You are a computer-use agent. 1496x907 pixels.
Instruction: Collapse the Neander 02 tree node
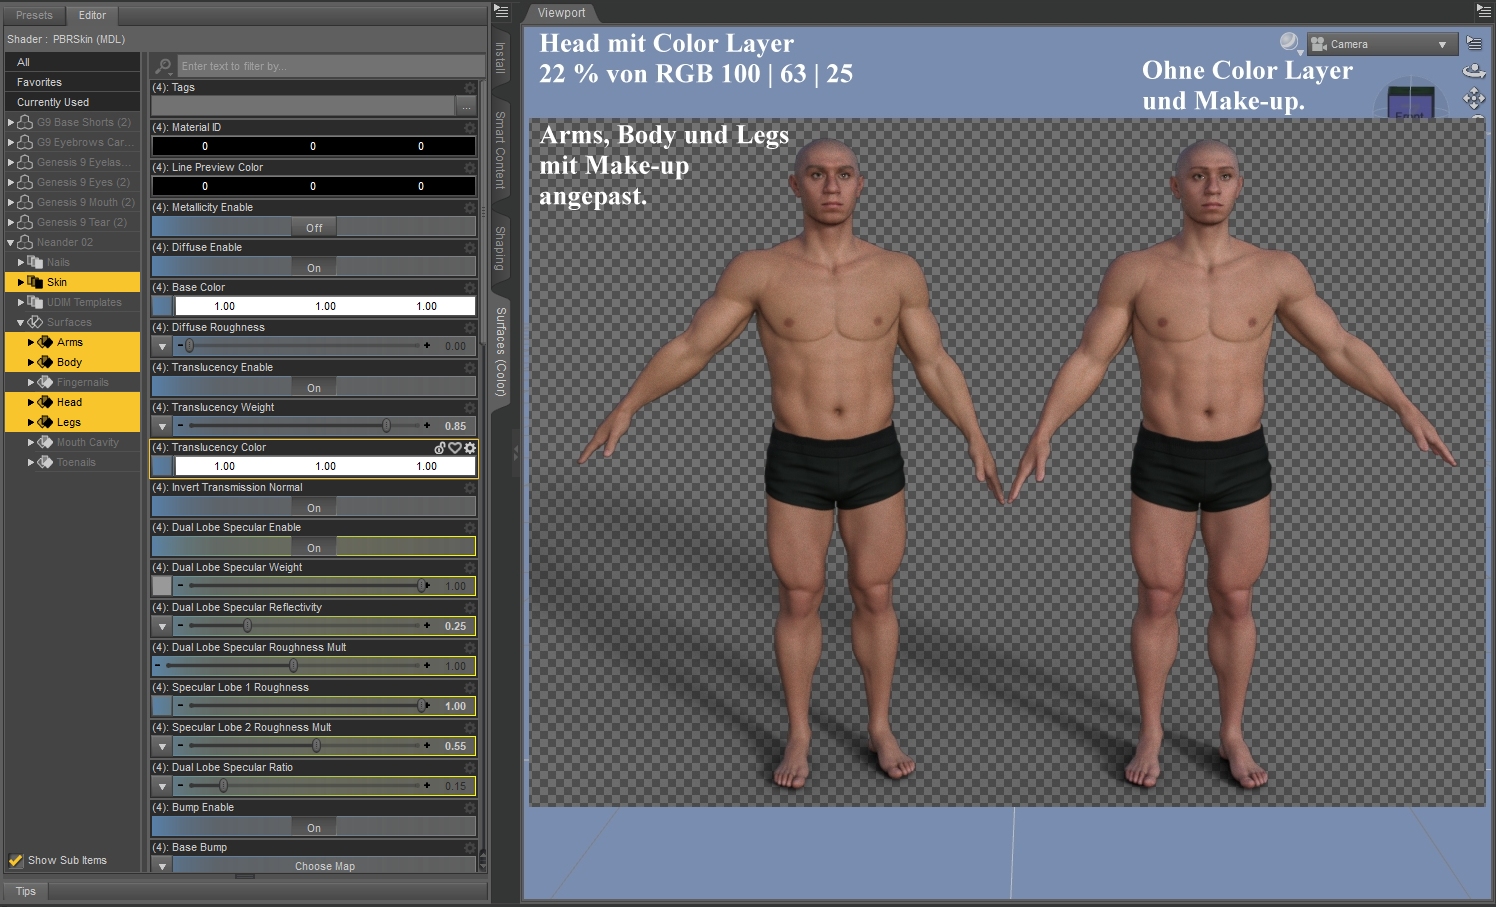11,242
